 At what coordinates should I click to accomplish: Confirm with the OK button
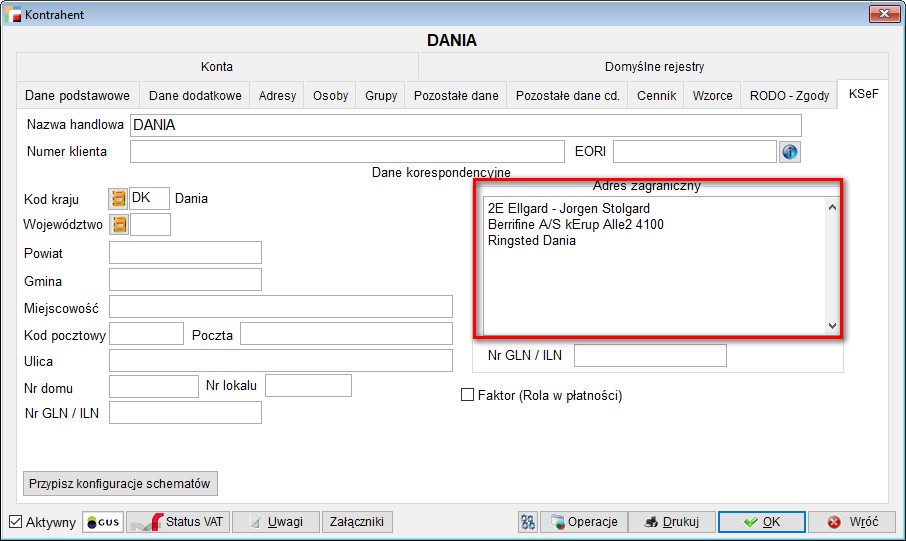(x=761, y=522)
